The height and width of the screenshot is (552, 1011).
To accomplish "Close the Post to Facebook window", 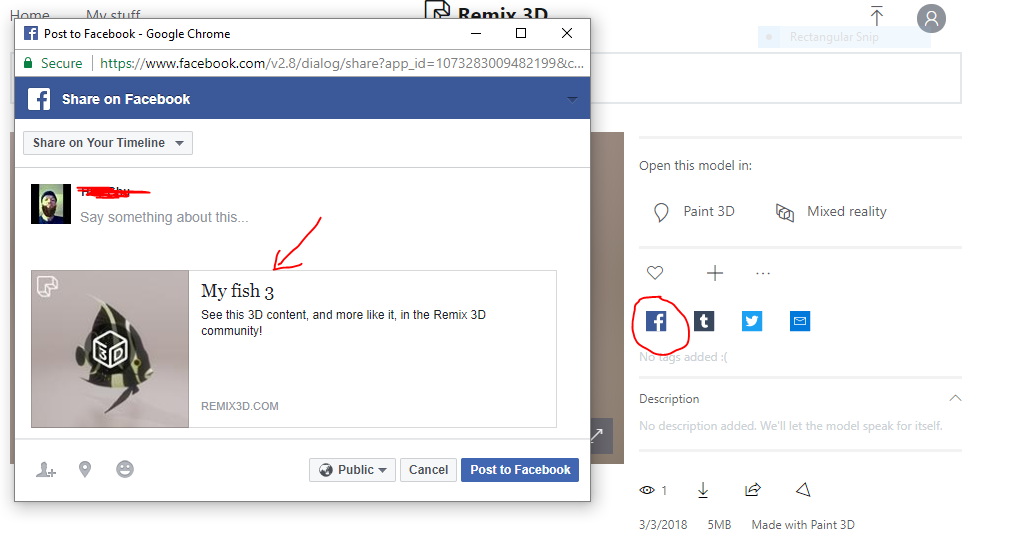I will point(567,33).
